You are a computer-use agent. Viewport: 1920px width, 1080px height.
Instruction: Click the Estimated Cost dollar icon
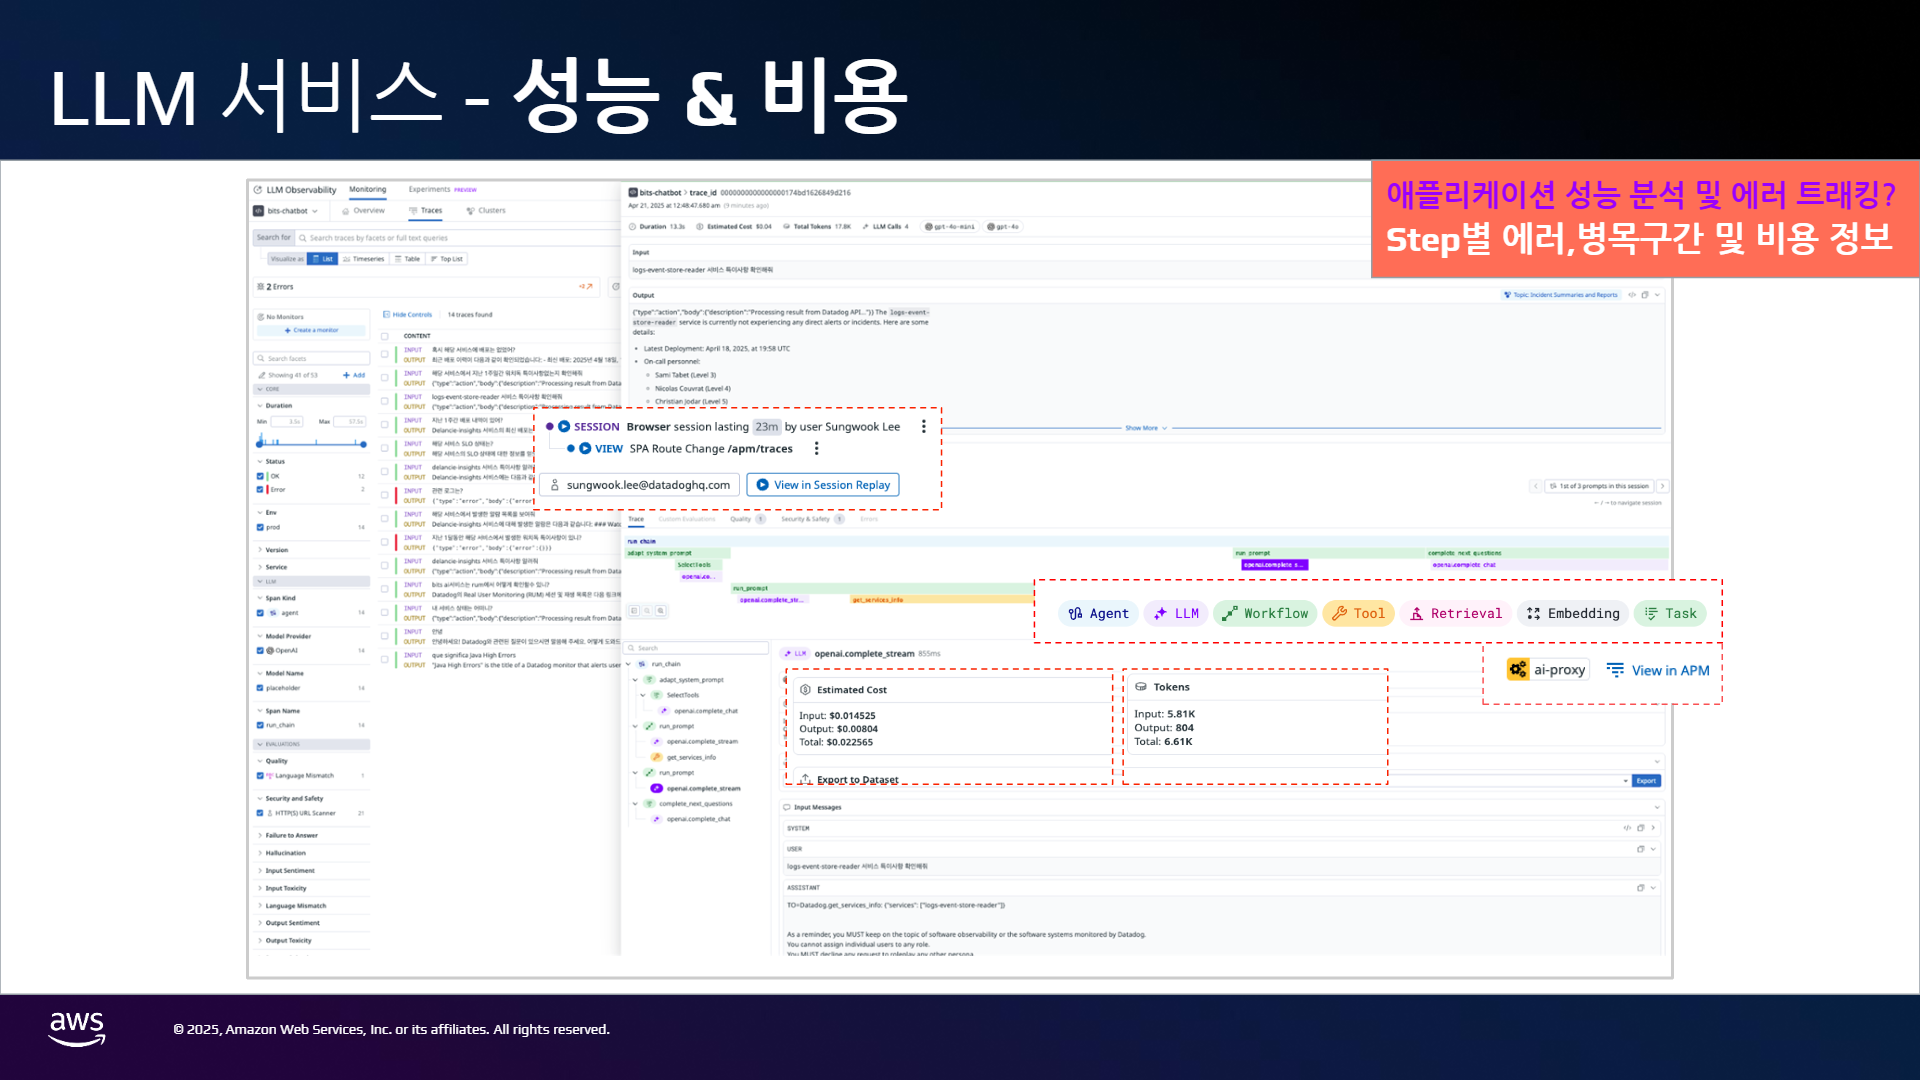805,690
